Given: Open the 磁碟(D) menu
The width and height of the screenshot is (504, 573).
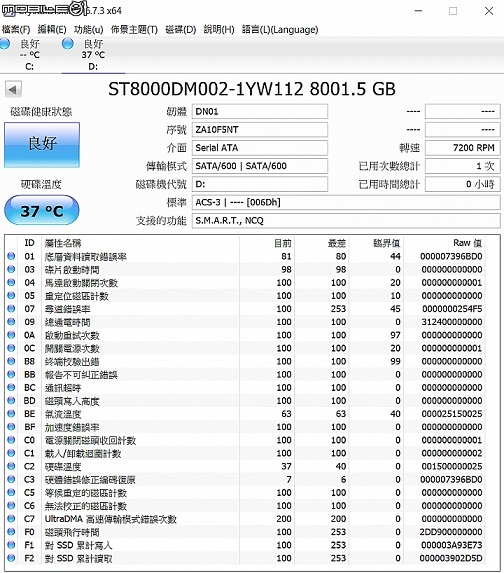Looking at the screenshot, I should [181, 29].
